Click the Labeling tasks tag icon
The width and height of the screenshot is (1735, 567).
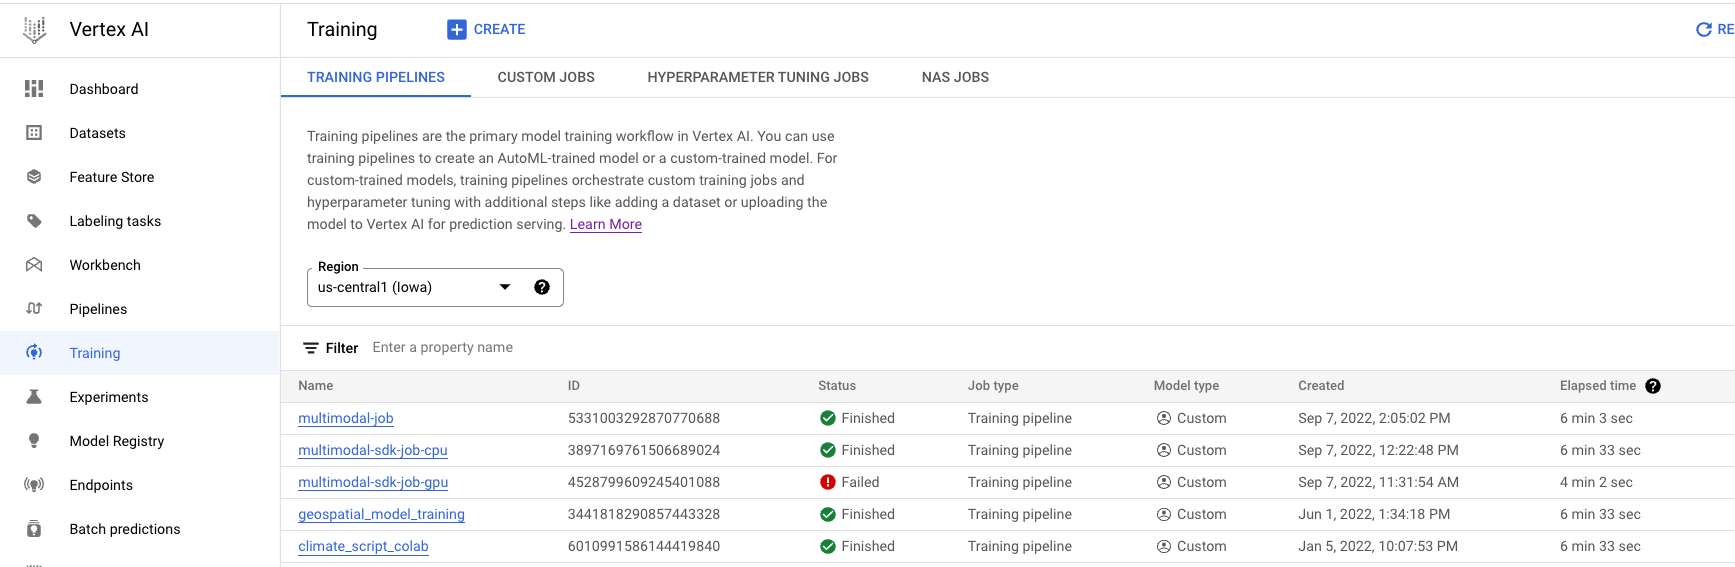tap(34, 221)
